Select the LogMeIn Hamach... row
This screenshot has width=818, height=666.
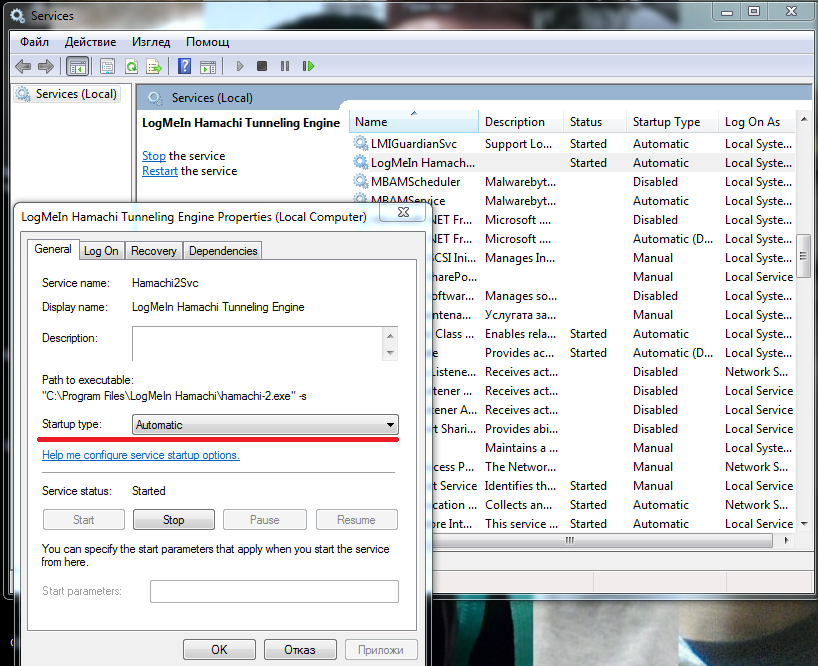(x=573, y=163)
